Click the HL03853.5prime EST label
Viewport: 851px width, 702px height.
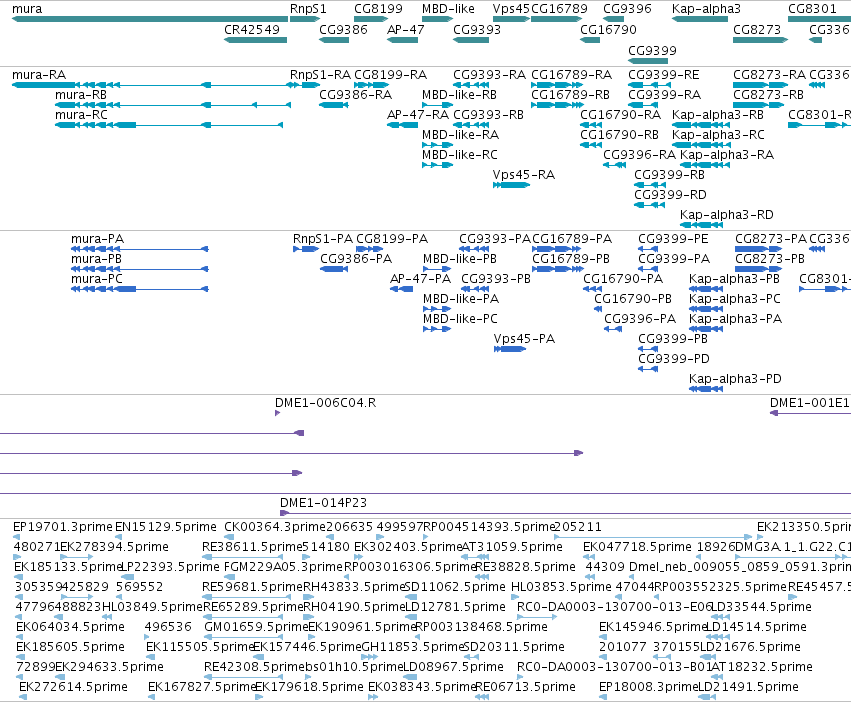(x=561, y=587)
